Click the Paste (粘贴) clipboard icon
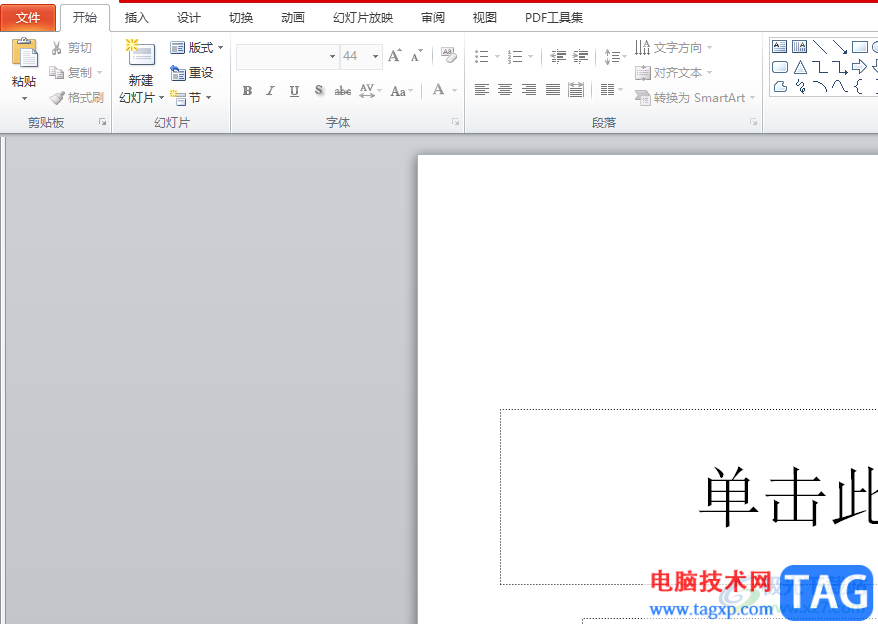The width and height of the screenshot is (878, 624). [25, 53]
